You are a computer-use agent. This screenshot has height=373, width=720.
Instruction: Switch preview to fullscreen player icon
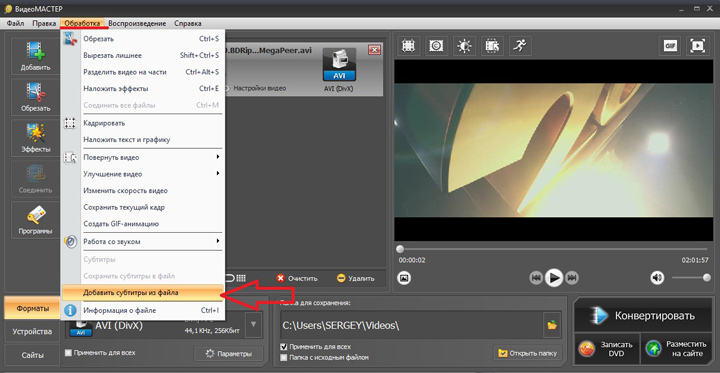tap(698, 45)
